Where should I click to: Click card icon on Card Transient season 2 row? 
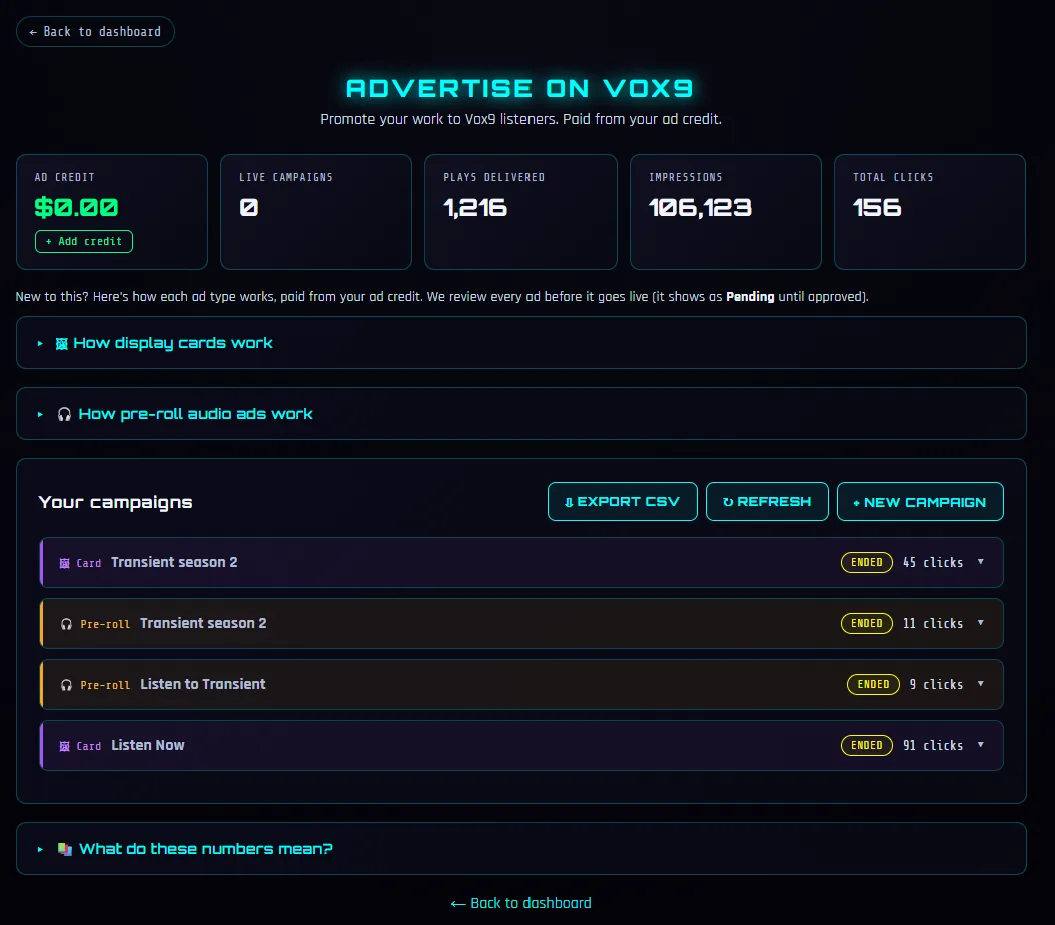coord(65,563)
